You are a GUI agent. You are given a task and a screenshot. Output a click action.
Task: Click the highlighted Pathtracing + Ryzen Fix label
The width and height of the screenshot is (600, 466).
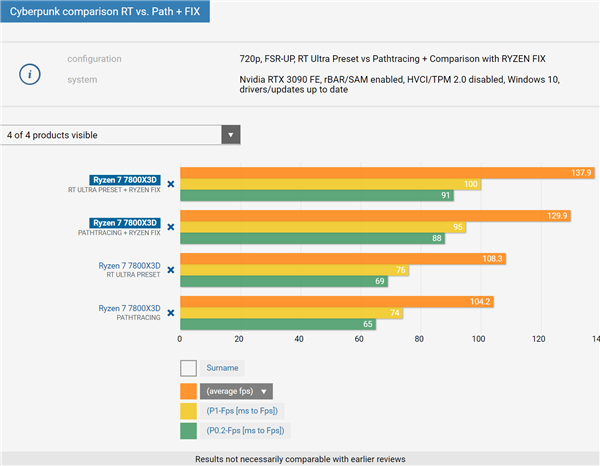pos(125,223)
